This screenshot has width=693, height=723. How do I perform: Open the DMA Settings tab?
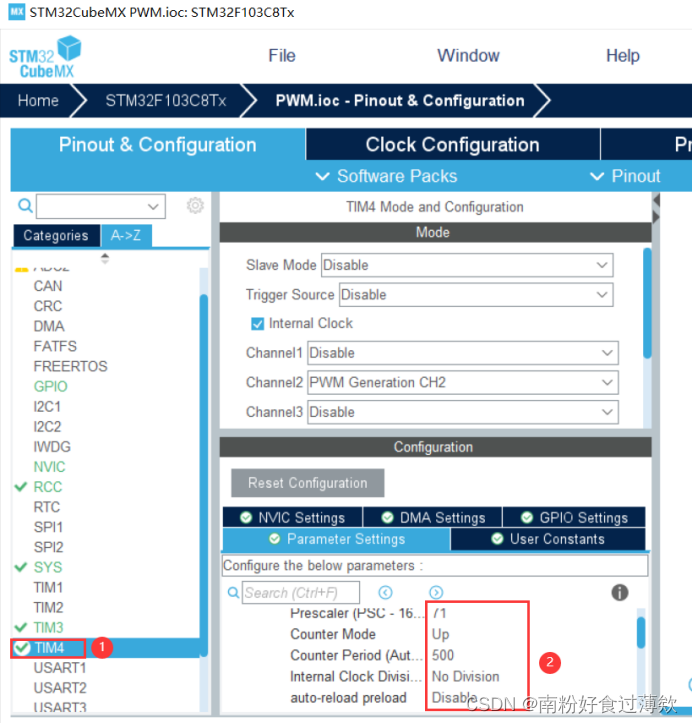433,518
